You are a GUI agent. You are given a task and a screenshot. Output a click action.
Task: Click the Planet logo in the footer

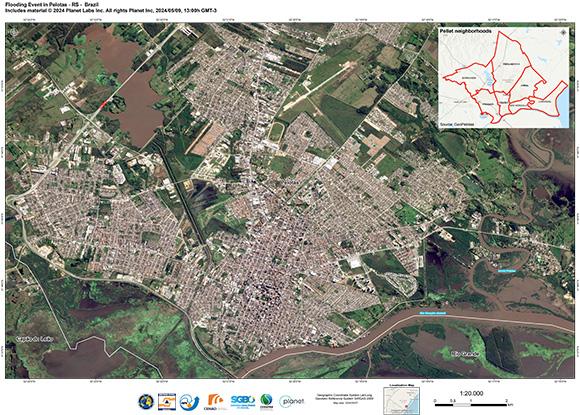pyautogui.click(x=292, y=401)
